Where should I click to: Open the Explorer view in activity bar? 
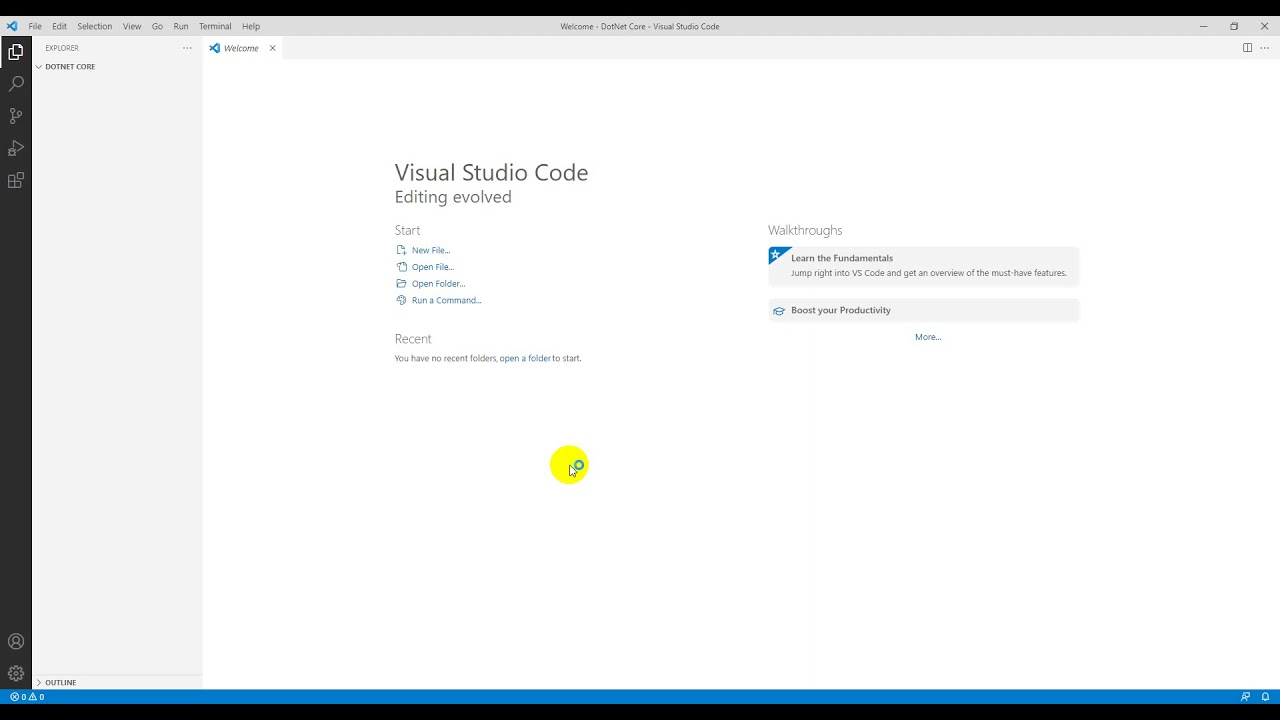[16, 52]
